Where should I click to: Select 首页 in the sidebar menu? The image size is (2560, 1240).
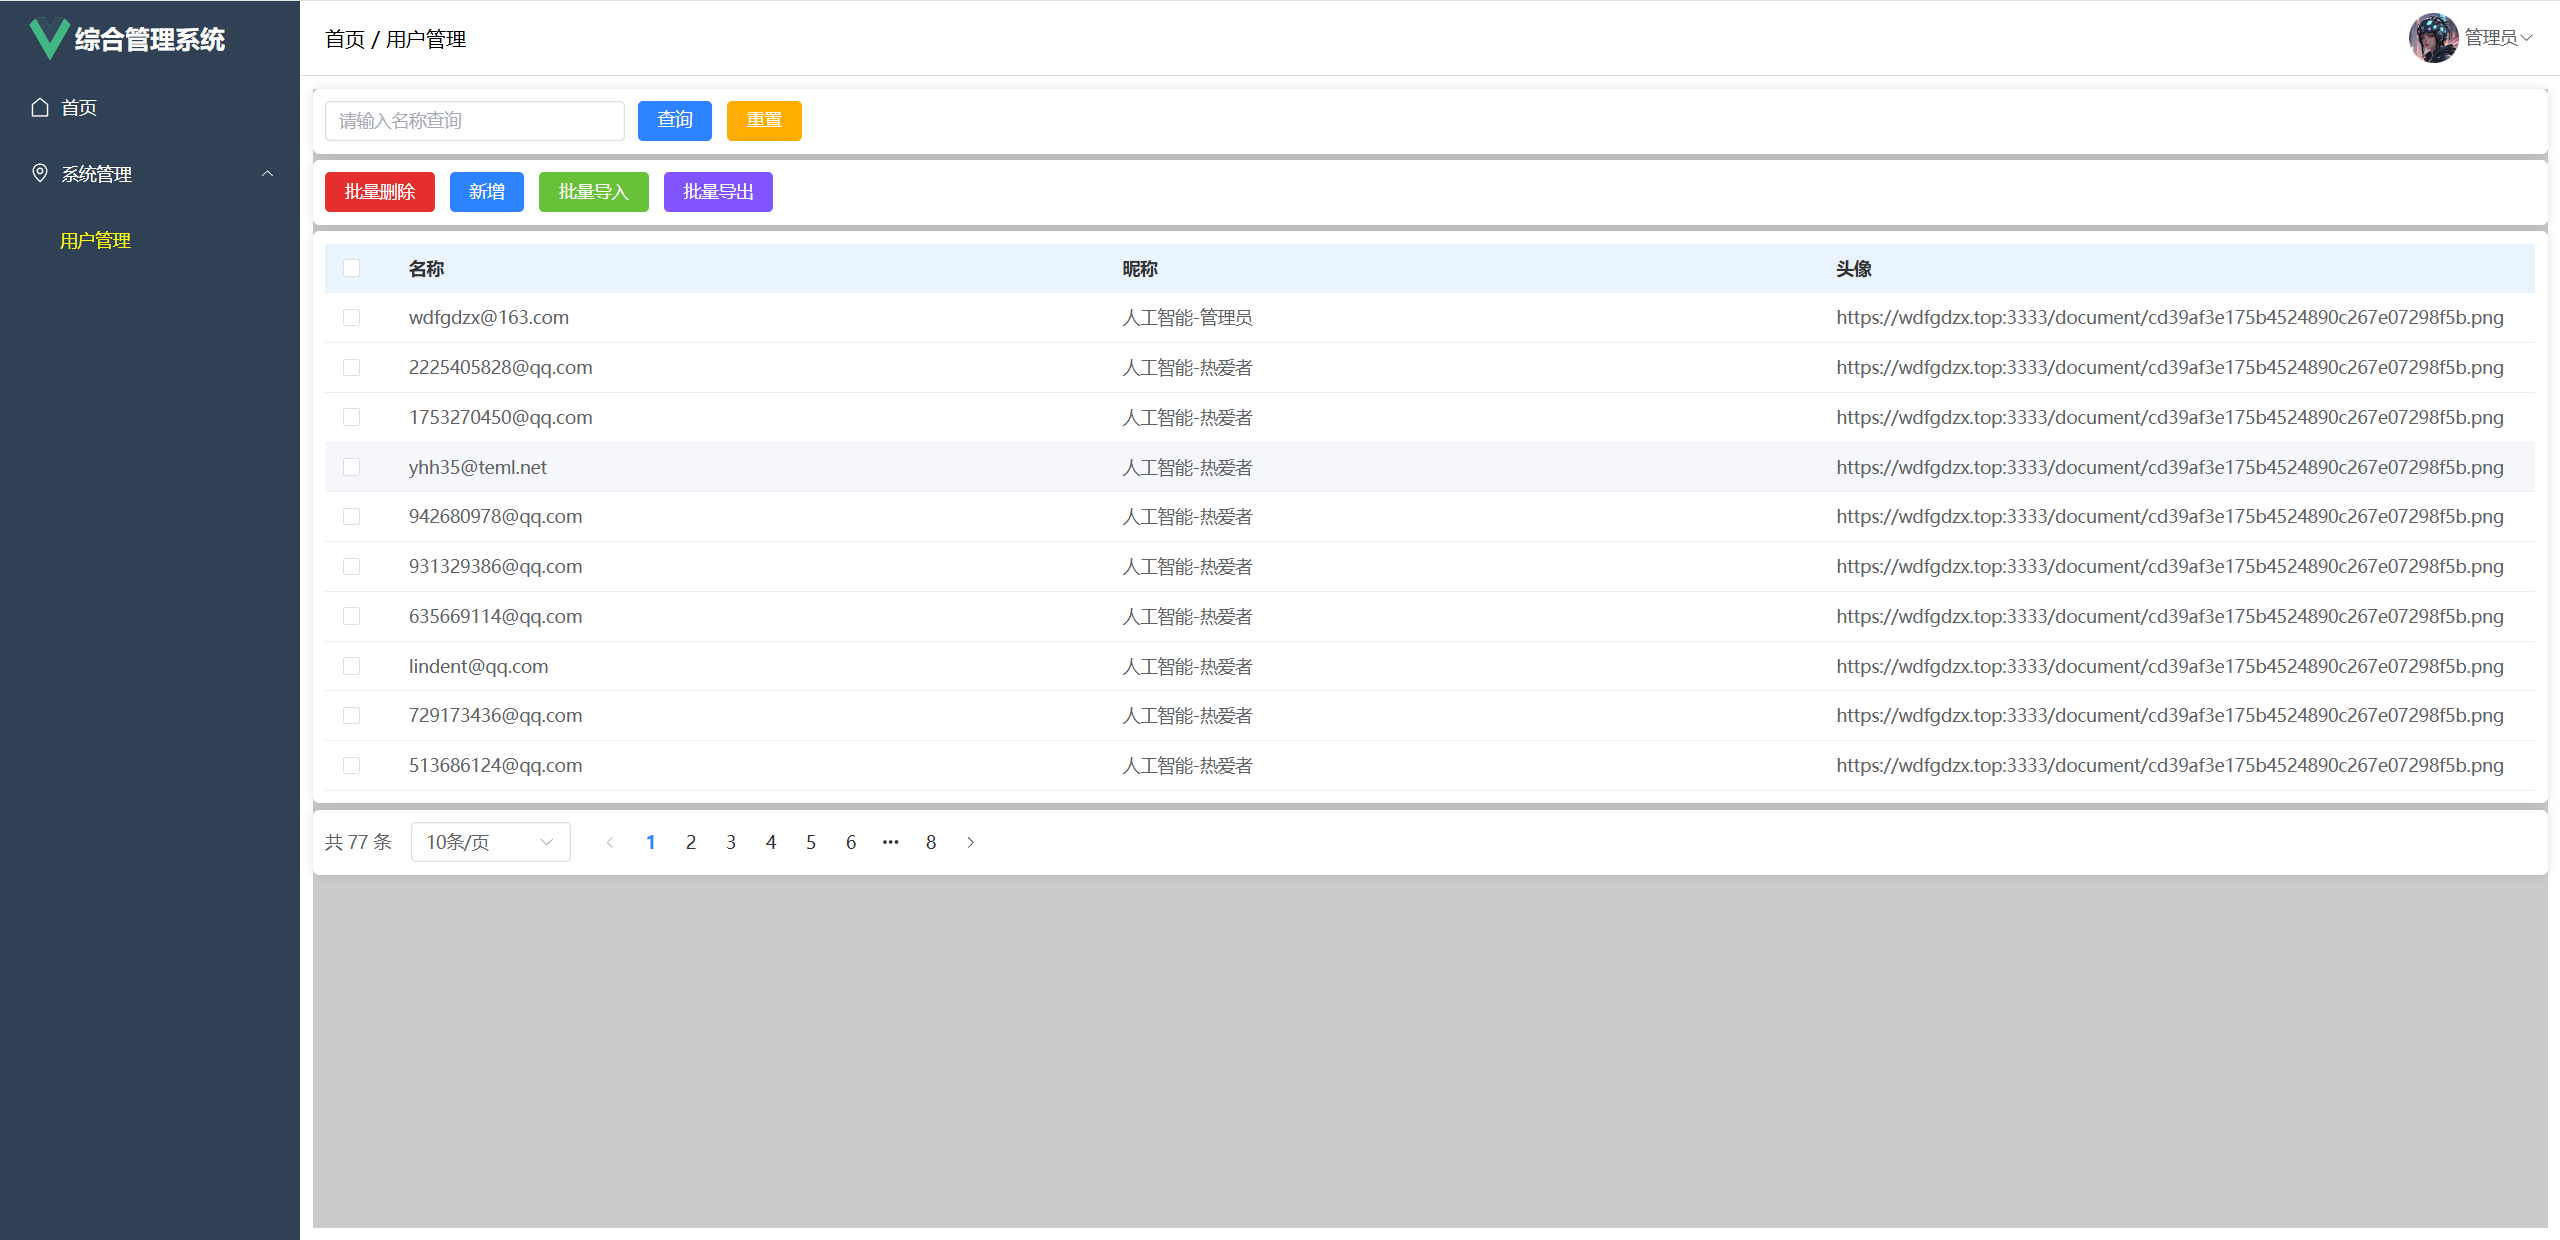pyautogui.click(x=78, y=107)
